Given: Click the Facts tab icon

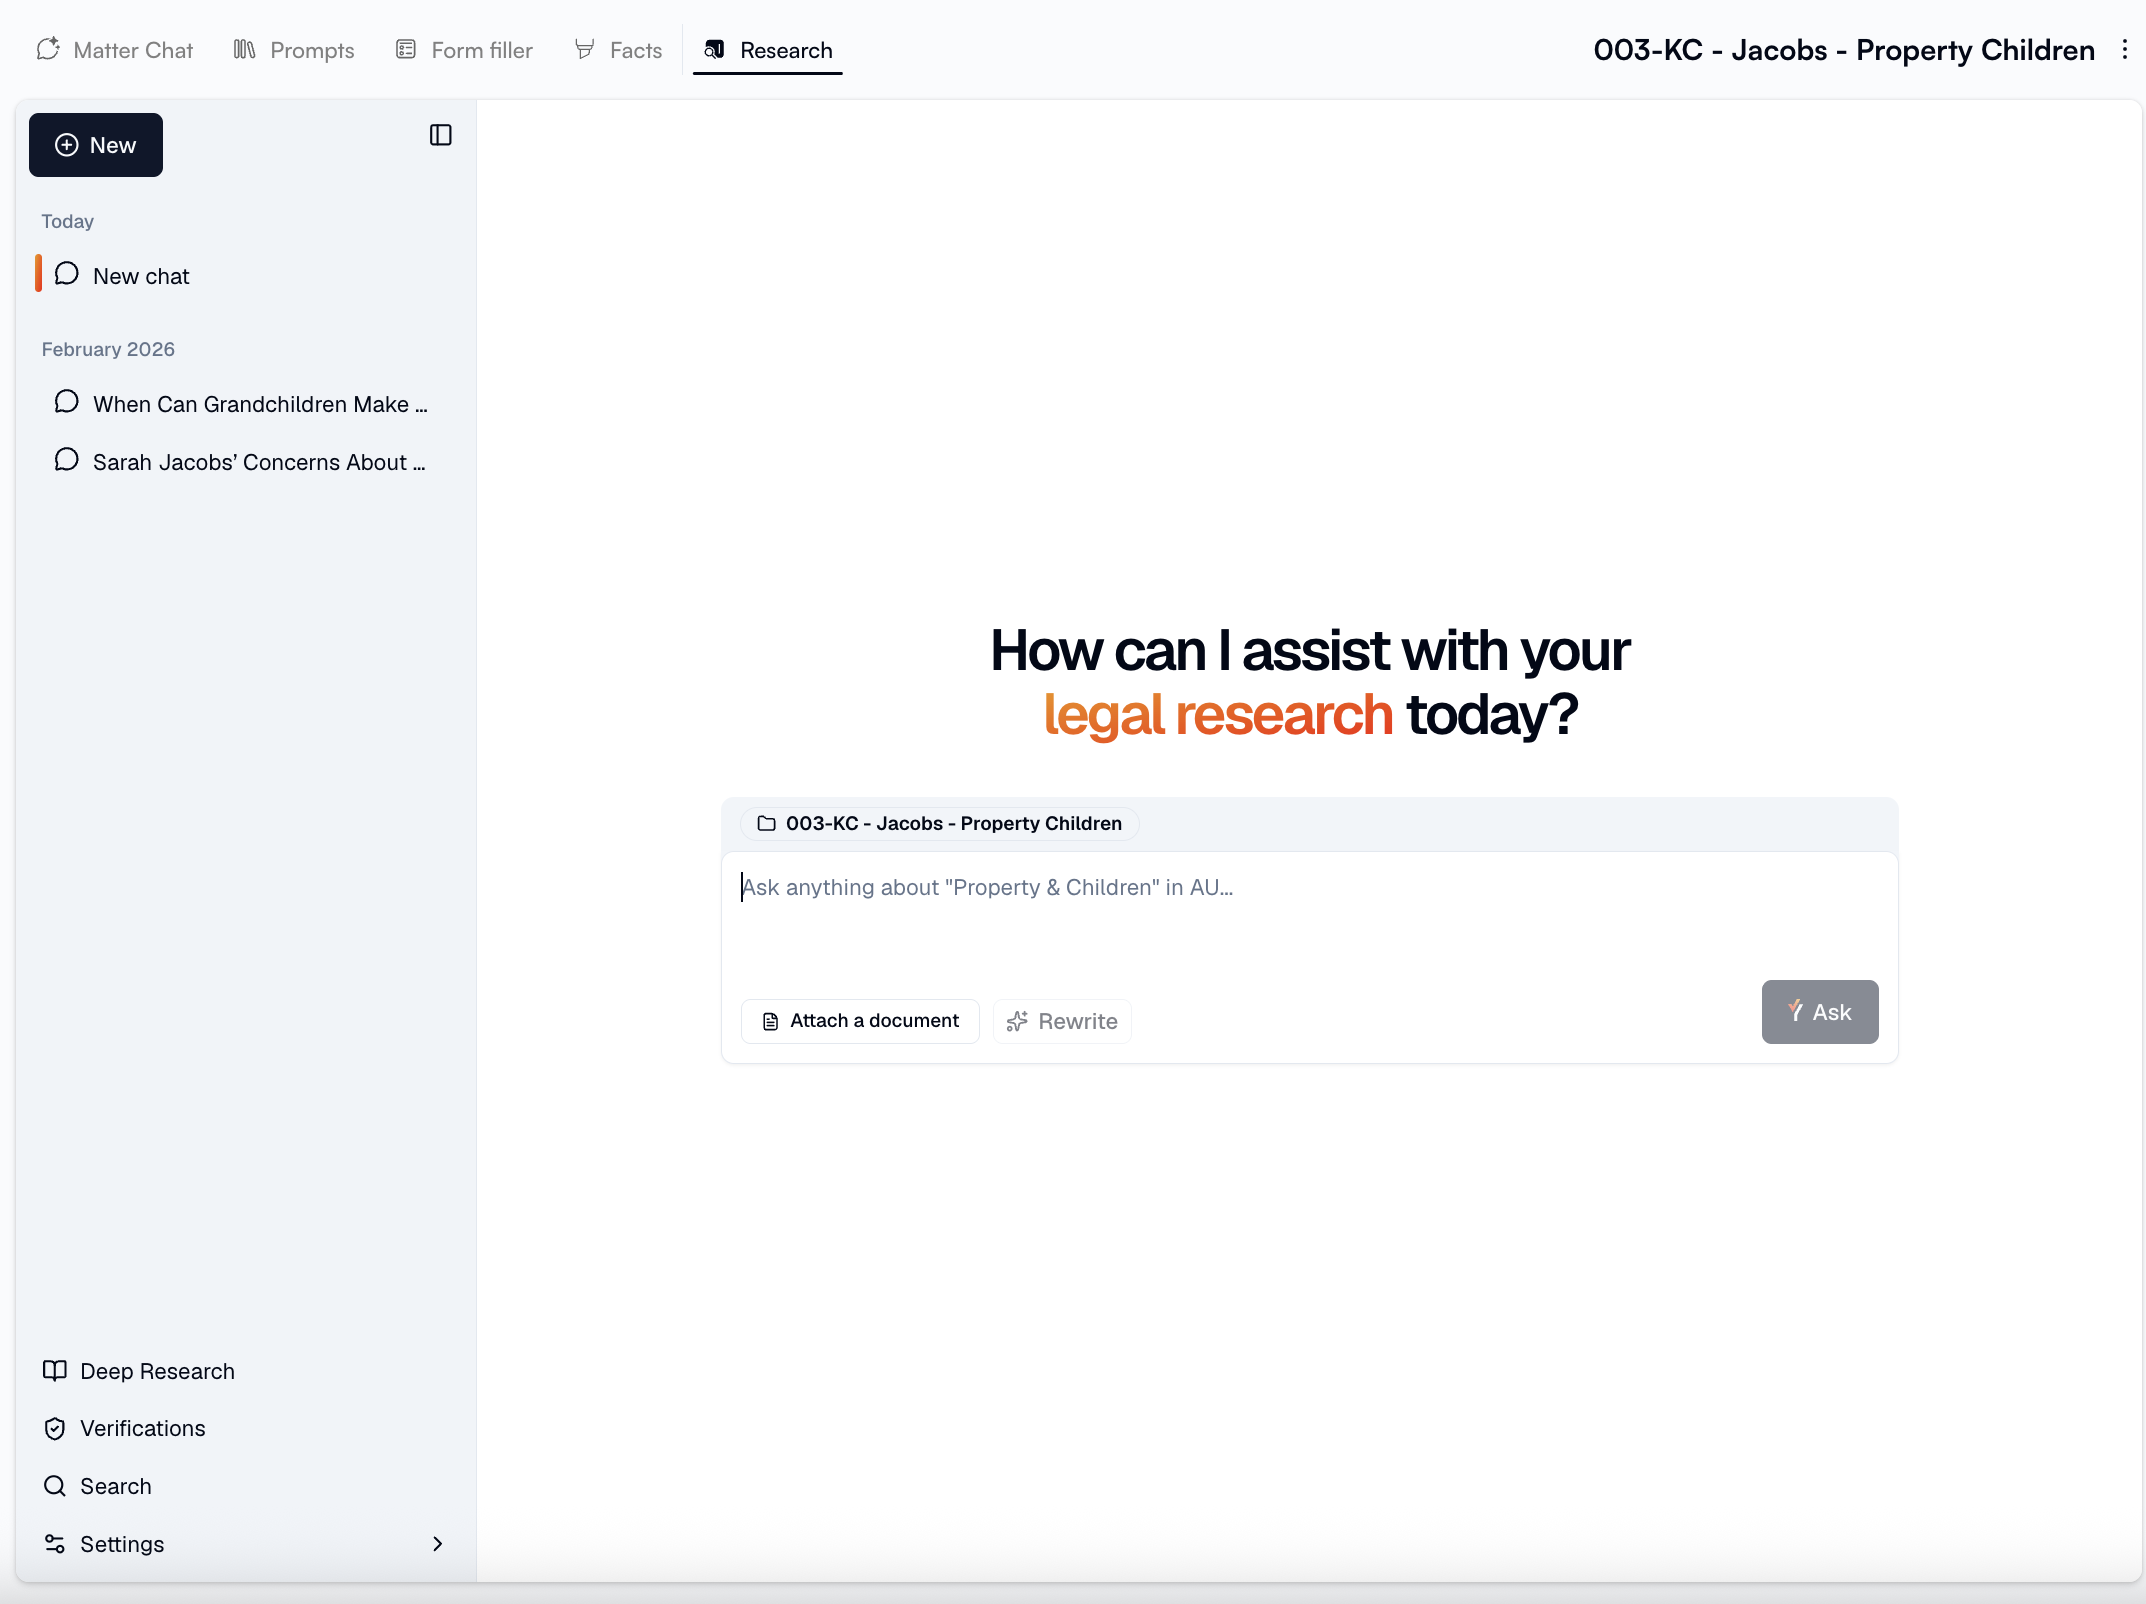Looking at the screenshot, I should (585, 50).
